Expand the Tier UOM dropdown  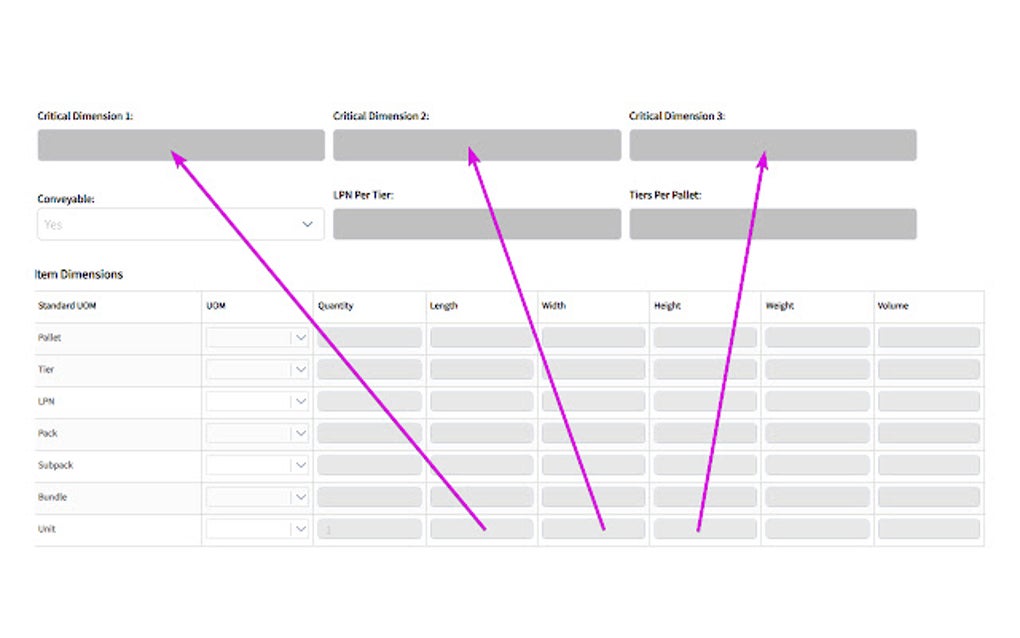click(258, 370)
